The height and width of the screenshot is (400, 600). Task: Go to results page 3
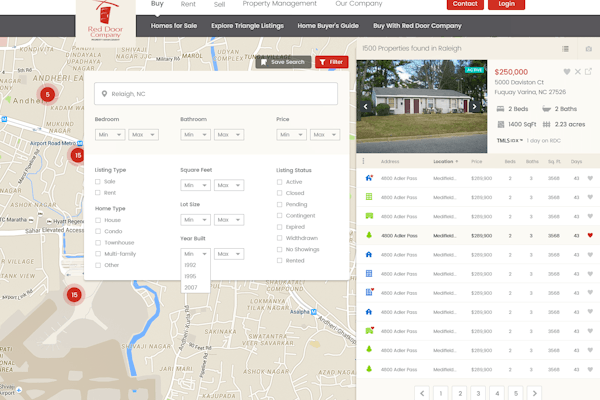[478, 393]
